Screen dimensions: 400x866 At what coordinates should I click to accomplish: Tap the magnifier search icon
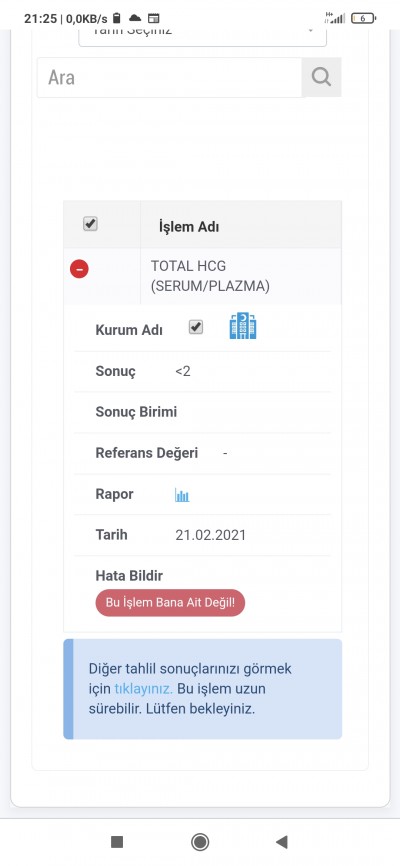(x=321, y=77)
